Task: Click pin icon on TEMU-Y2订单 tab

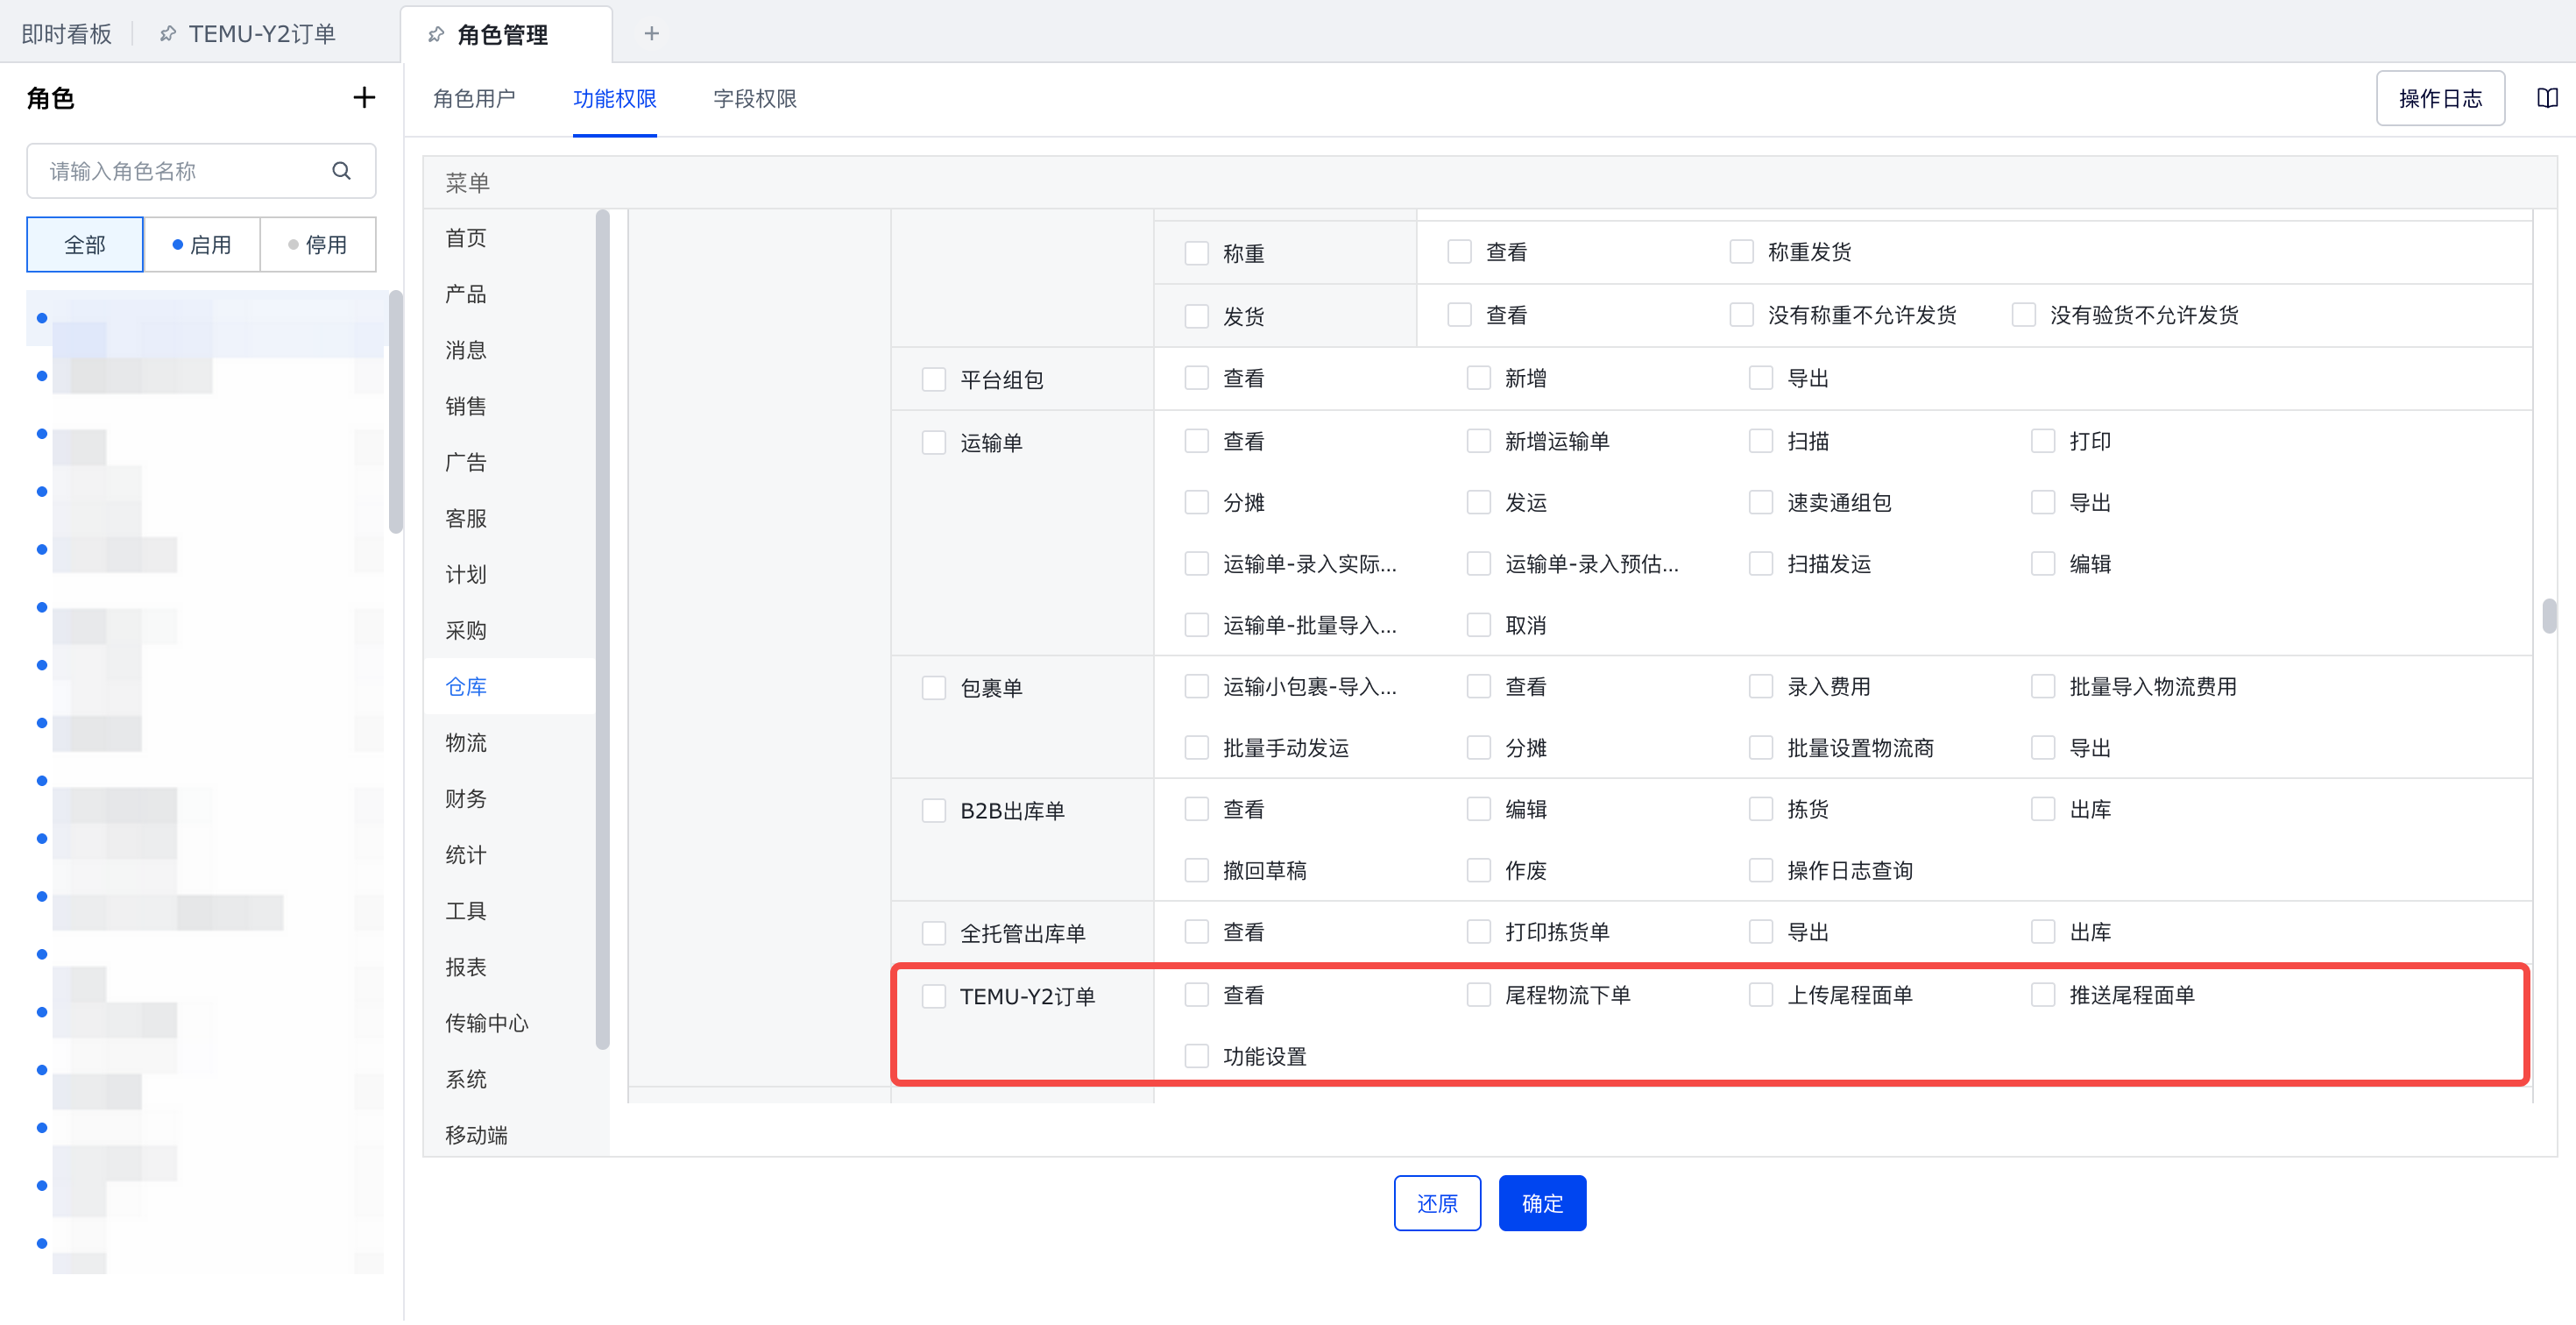Action: (168, 34)
